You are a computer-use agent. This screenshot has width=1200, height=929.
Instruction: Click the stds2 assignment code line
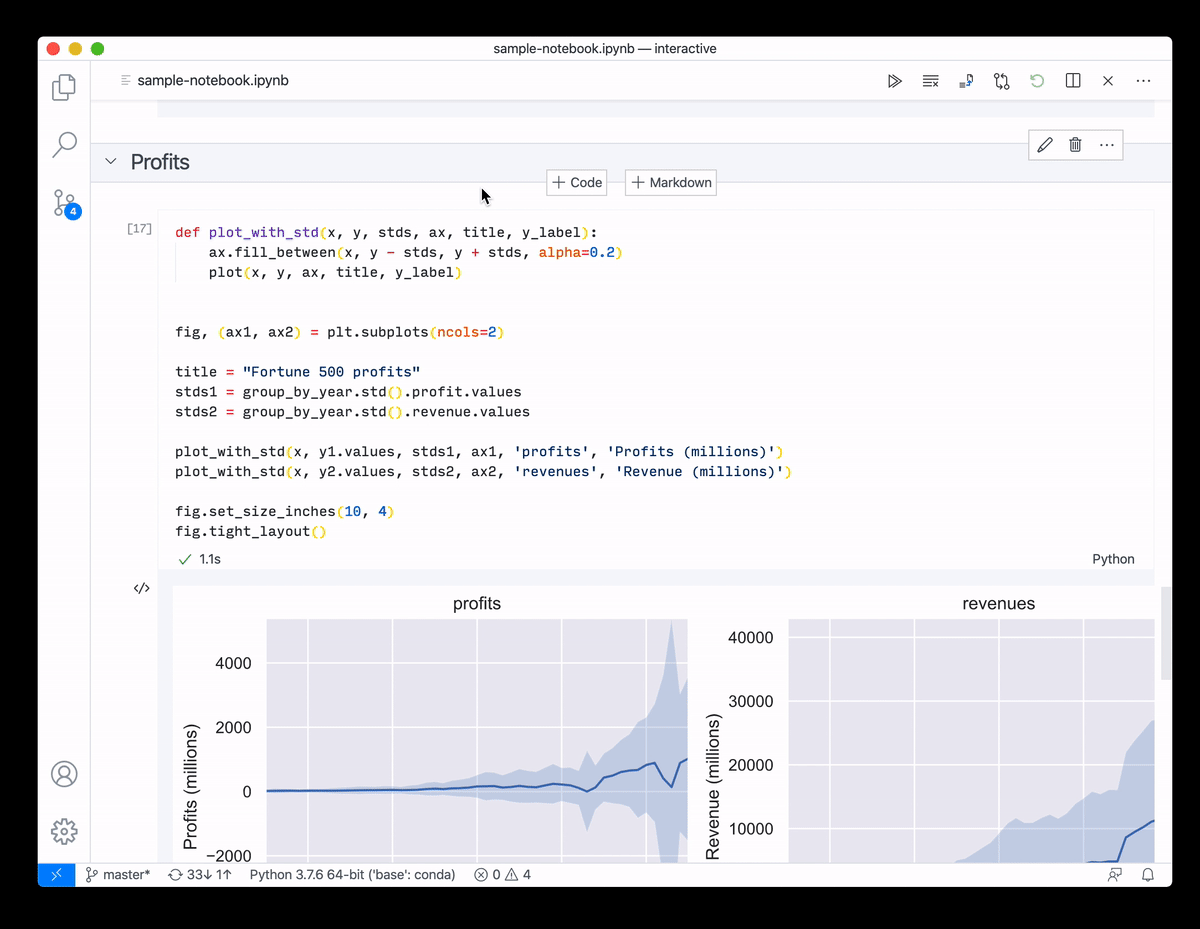[352, 412]
